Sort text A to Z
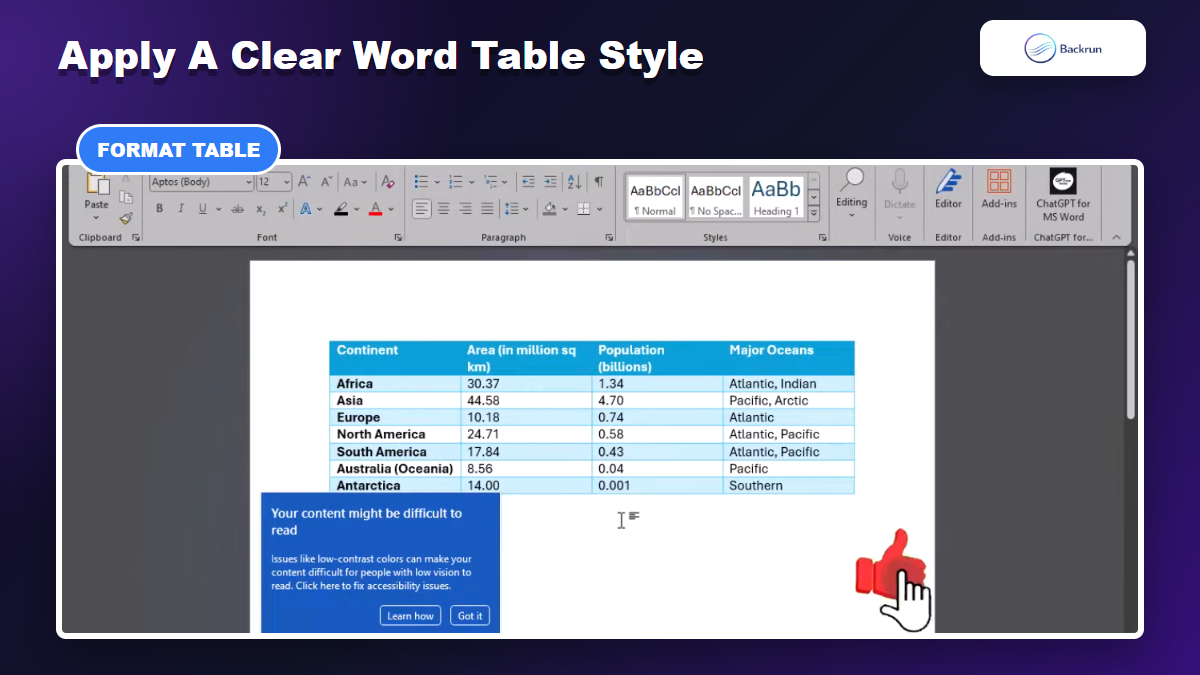The width and height of the screenshot is (1200, 675). 574,182
